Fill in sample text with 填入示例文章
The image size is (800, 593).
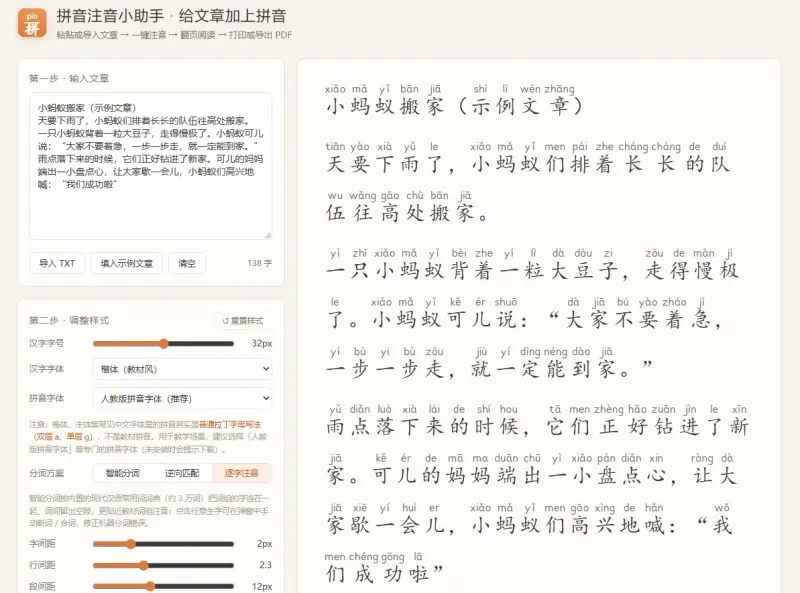[127, 263]
